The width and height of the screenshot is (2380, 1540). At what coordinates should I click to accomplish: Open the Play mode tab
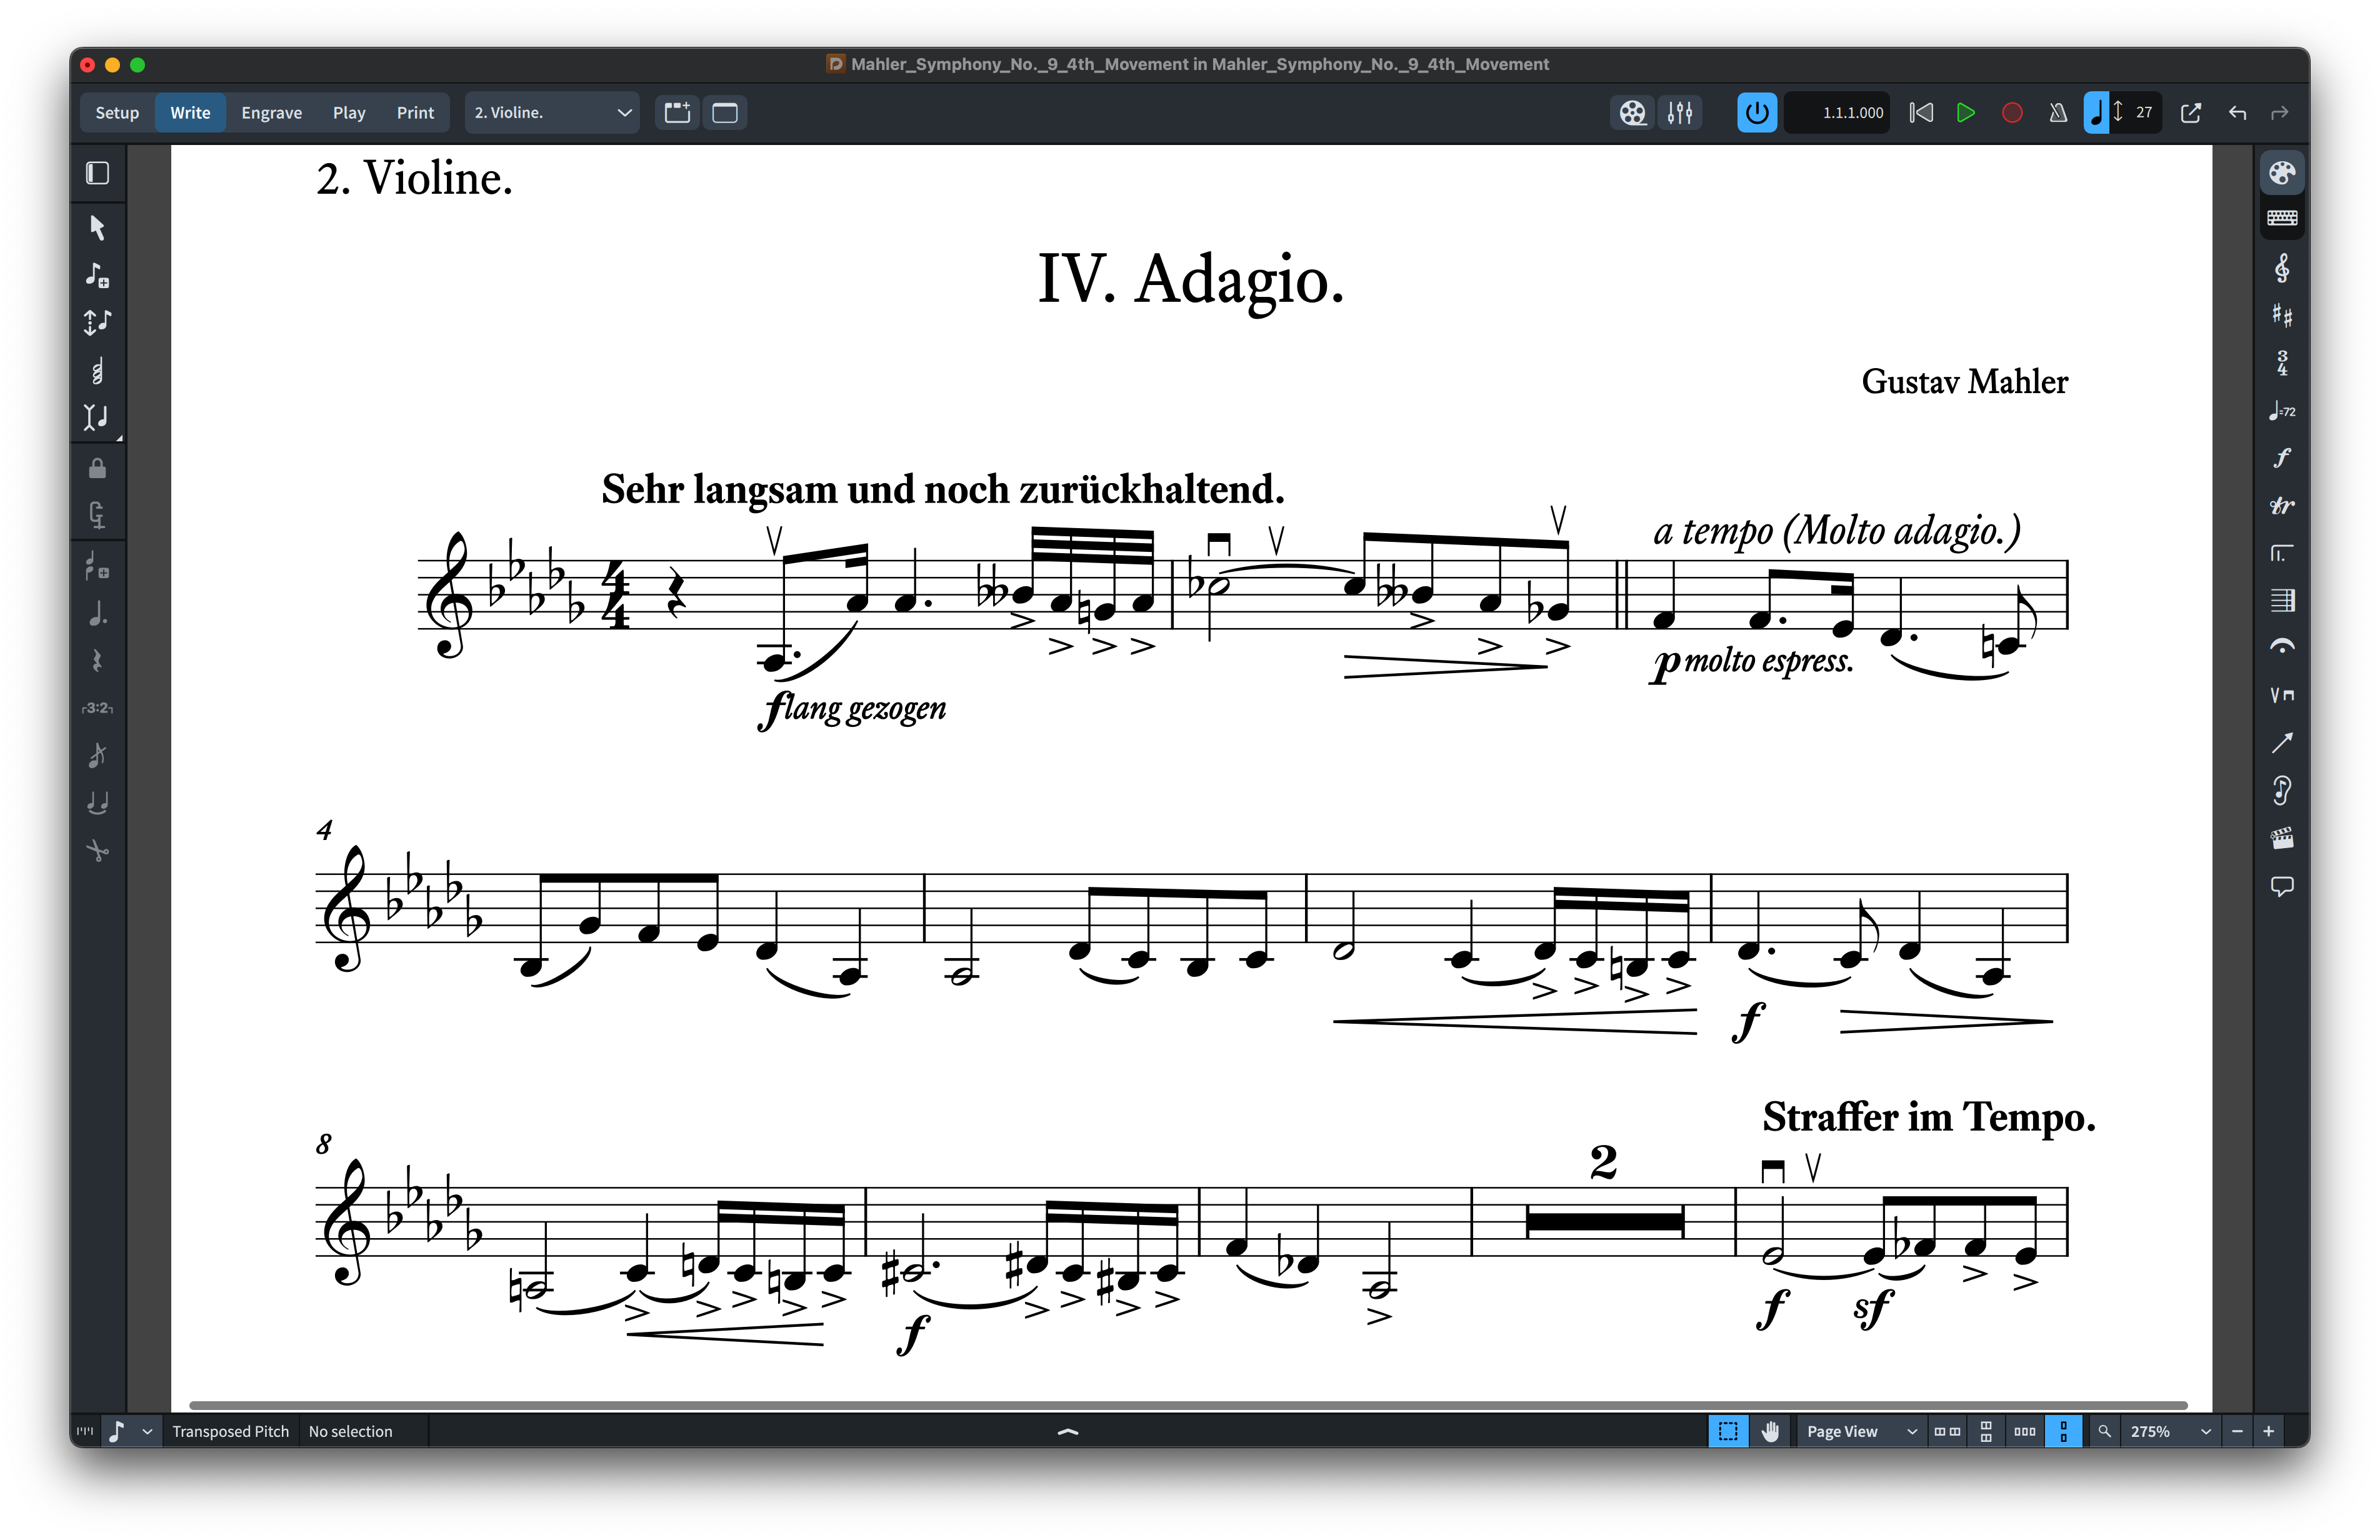[349, 113]
